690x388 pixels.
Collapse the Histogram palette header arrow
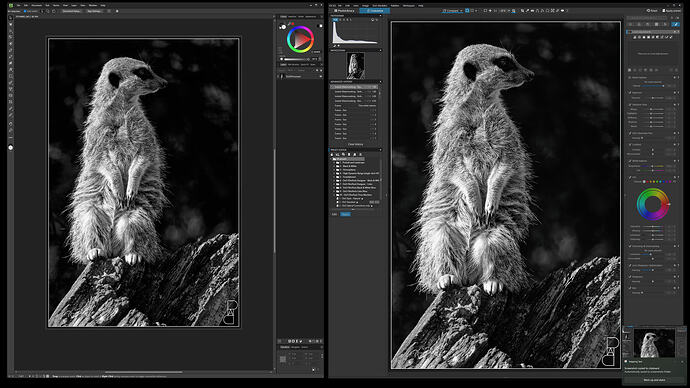click(381, 15)
